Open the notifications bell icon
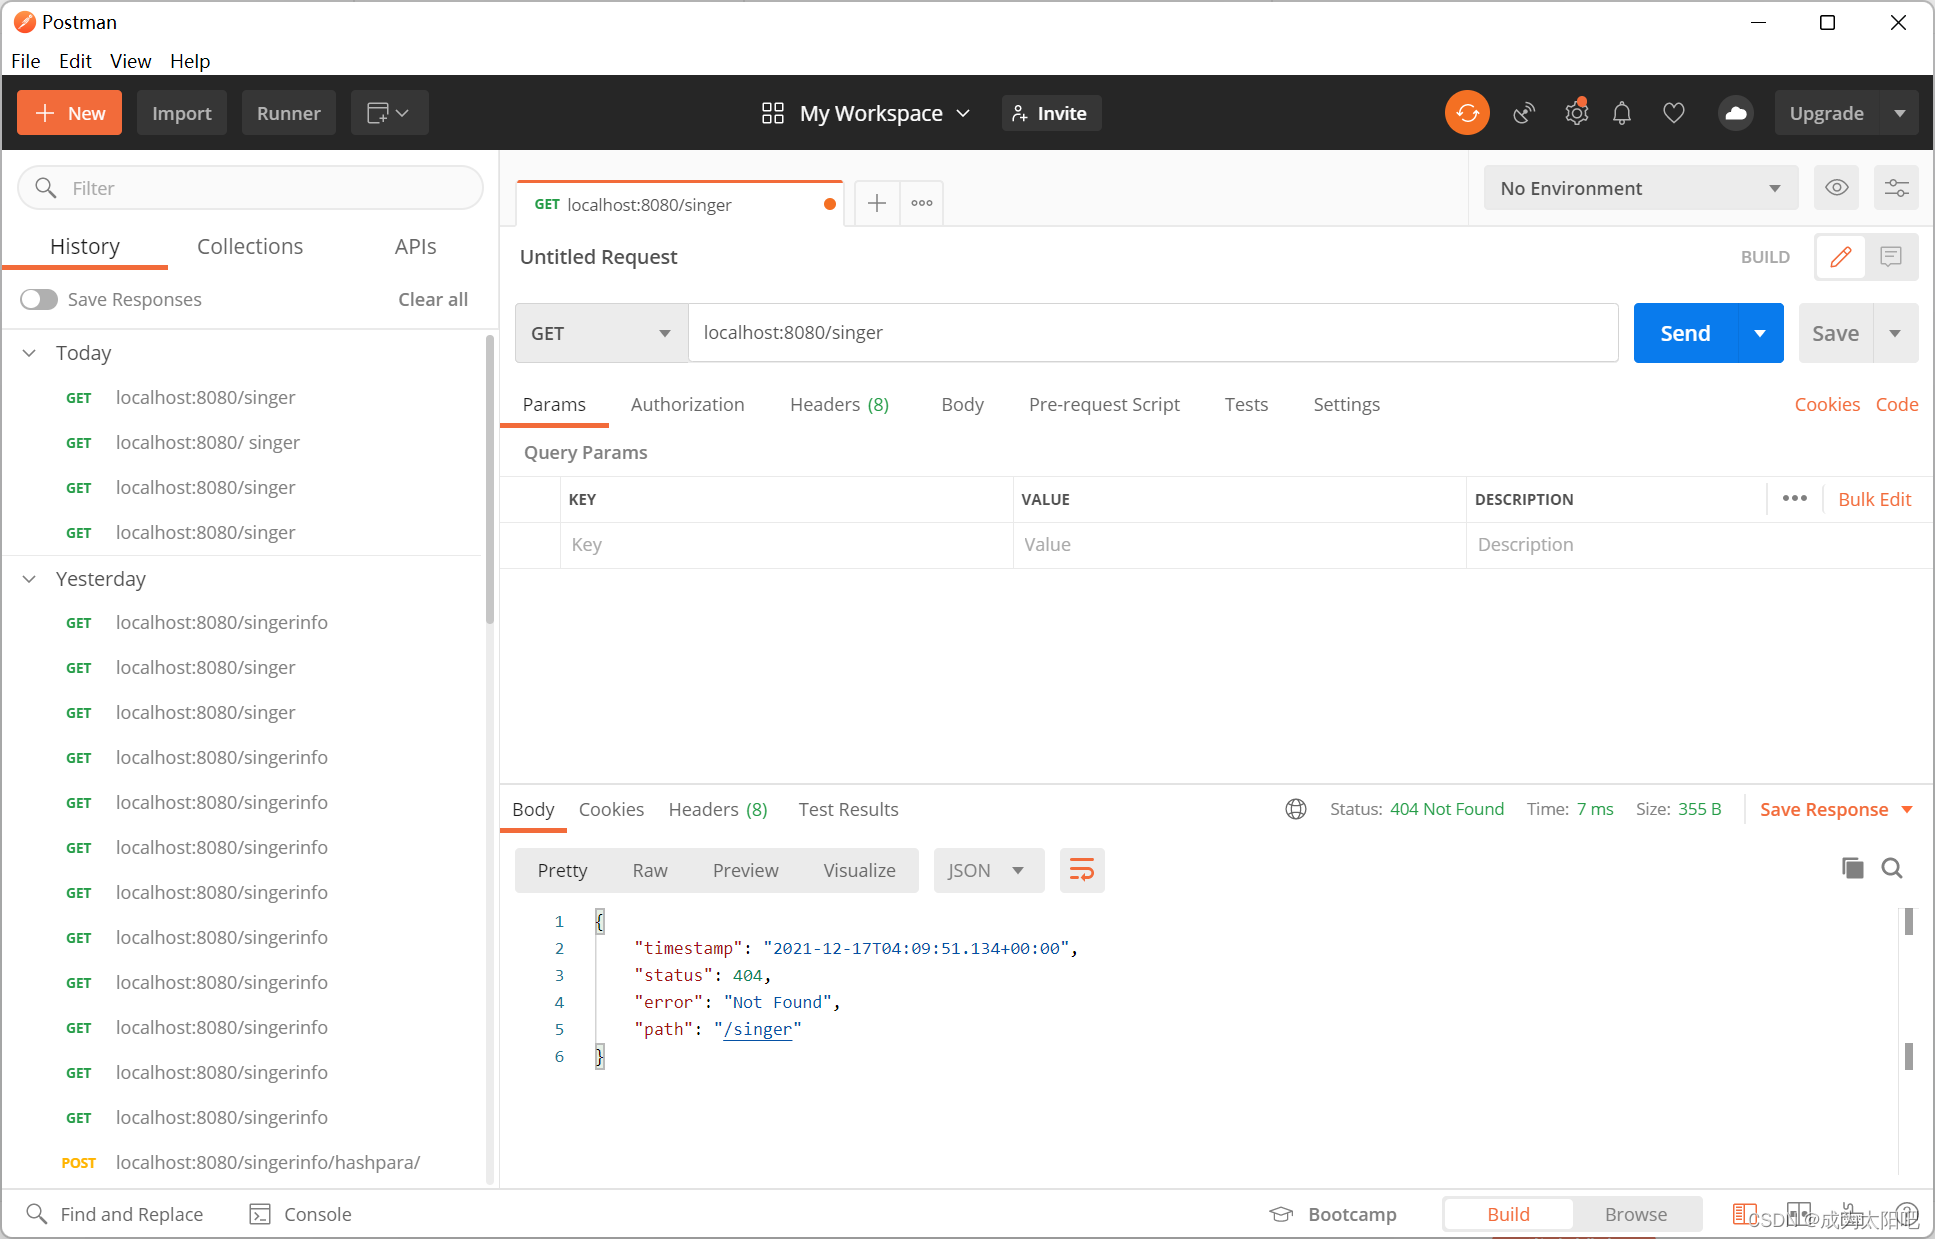This screenshot has width=1935, height=1239. click(1622, 113)
